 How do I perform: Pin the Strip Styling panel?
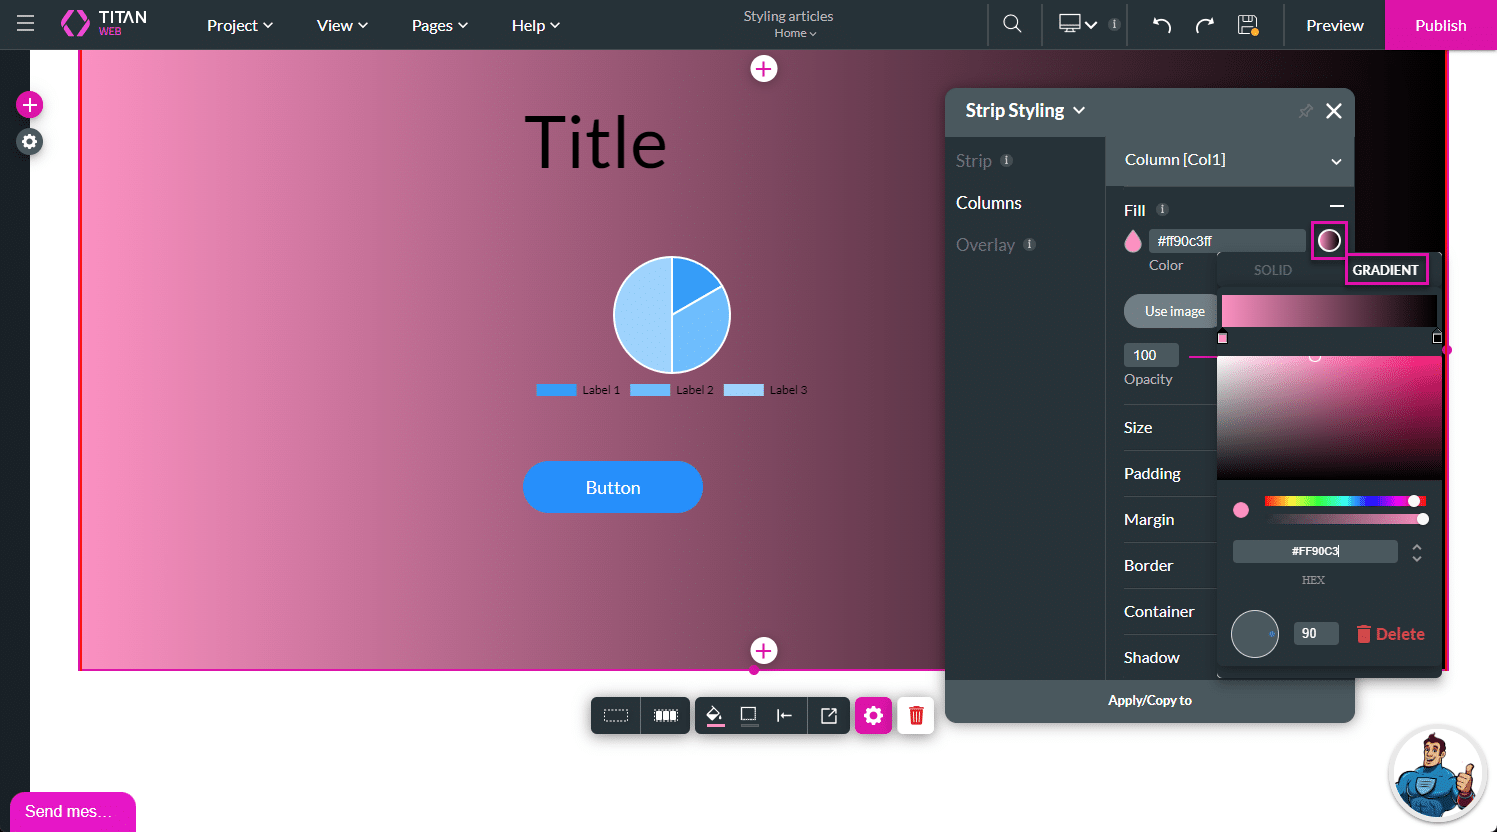point(1305,111)
